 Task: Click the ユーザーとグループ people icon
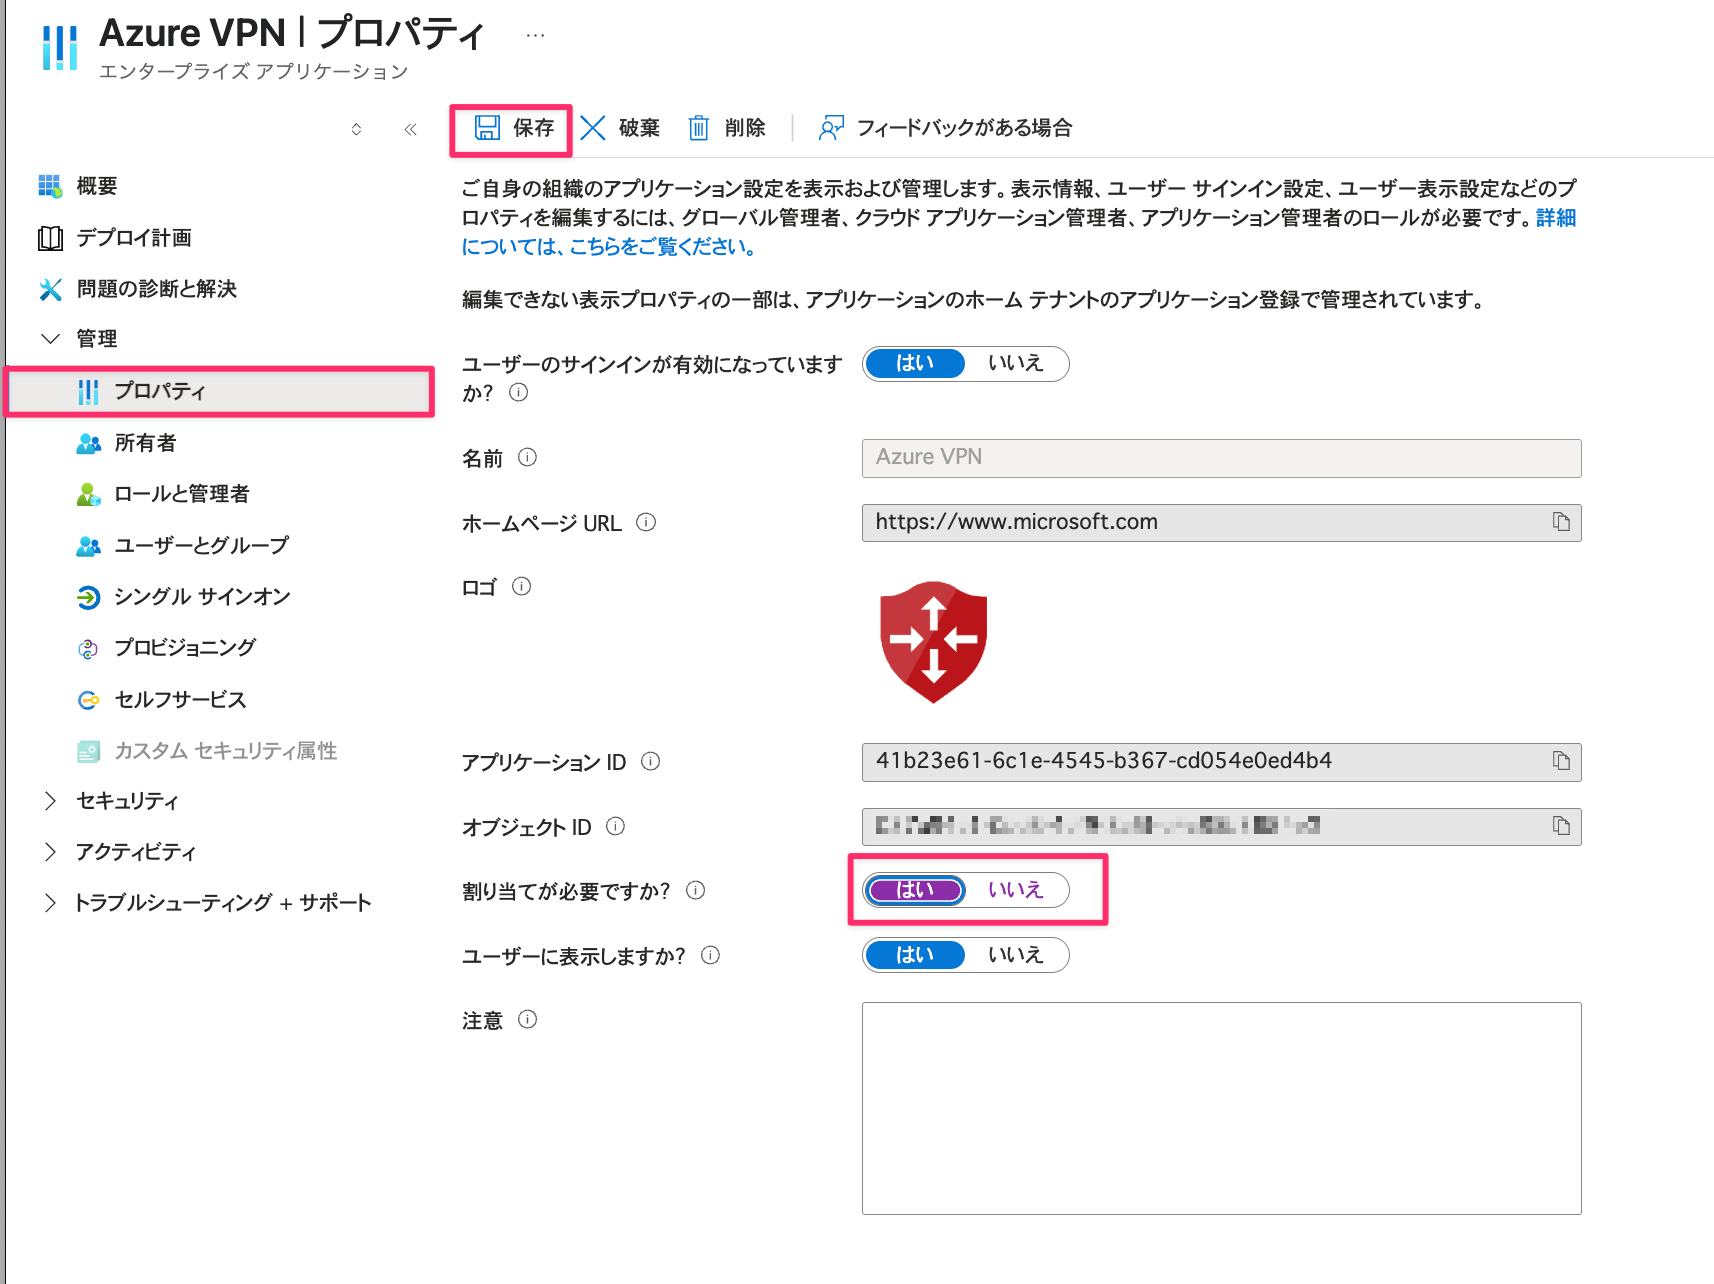(x=89, y=546)
